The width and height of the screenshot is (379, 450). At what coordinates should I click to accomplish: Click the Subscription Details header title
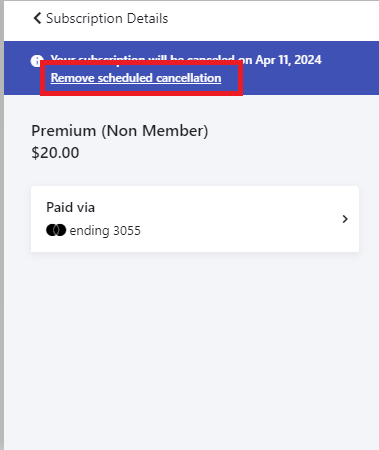(107, 18)
